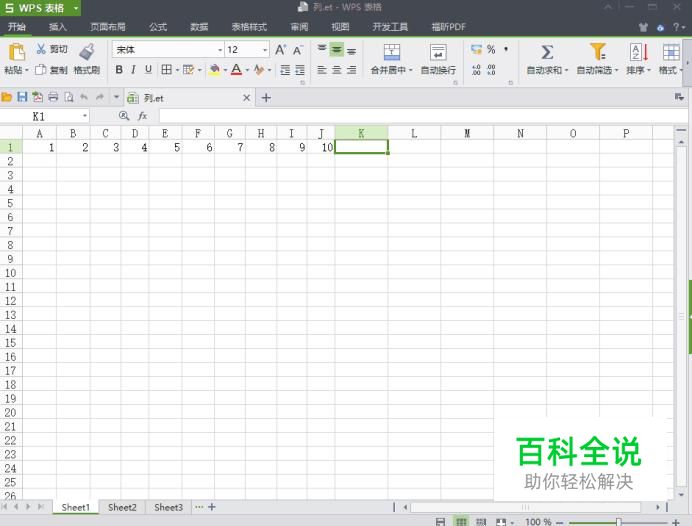Switch to Formulas tab
The height and width of the screenshot is (526, 692).
coord(158,27)
